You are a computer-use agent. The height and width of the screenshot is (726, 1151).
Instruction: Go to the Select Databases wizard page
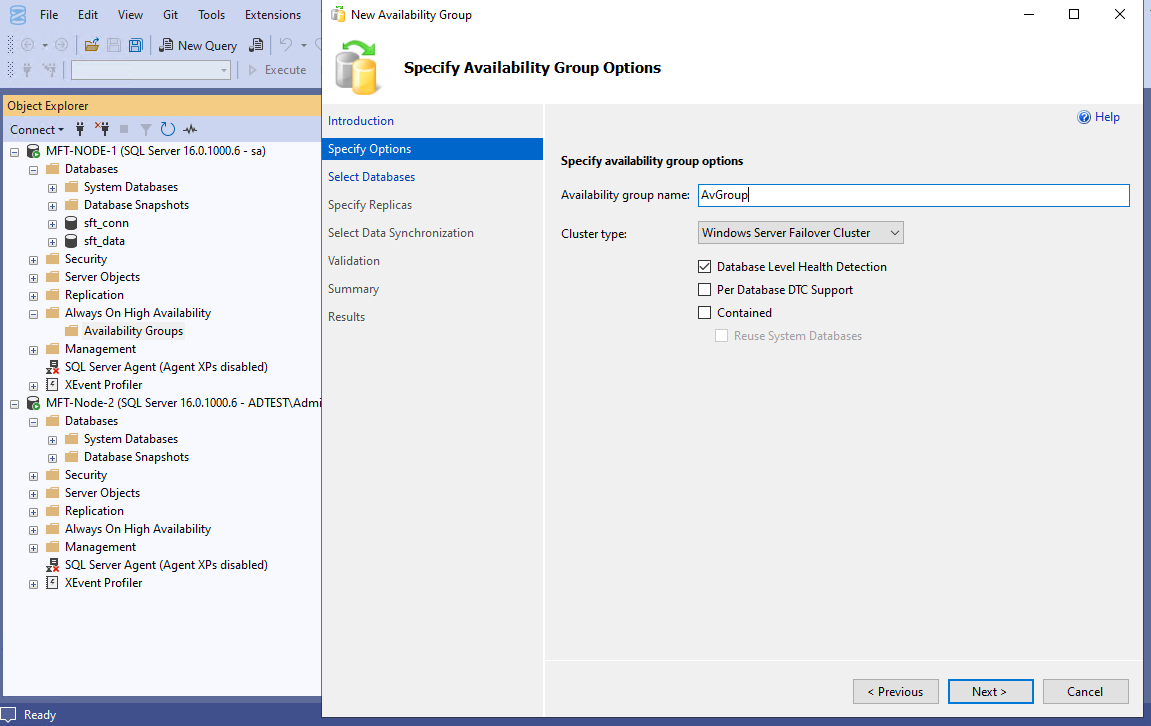click(x=371, y=177)
